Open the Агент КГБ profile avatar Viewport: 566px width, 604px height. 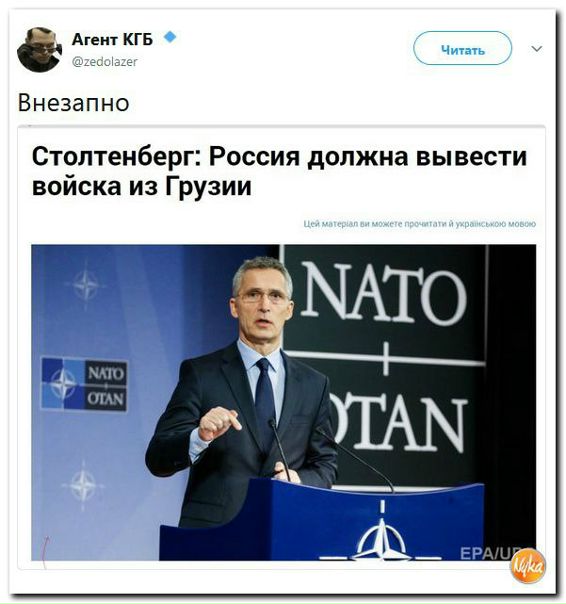point(39,50)
